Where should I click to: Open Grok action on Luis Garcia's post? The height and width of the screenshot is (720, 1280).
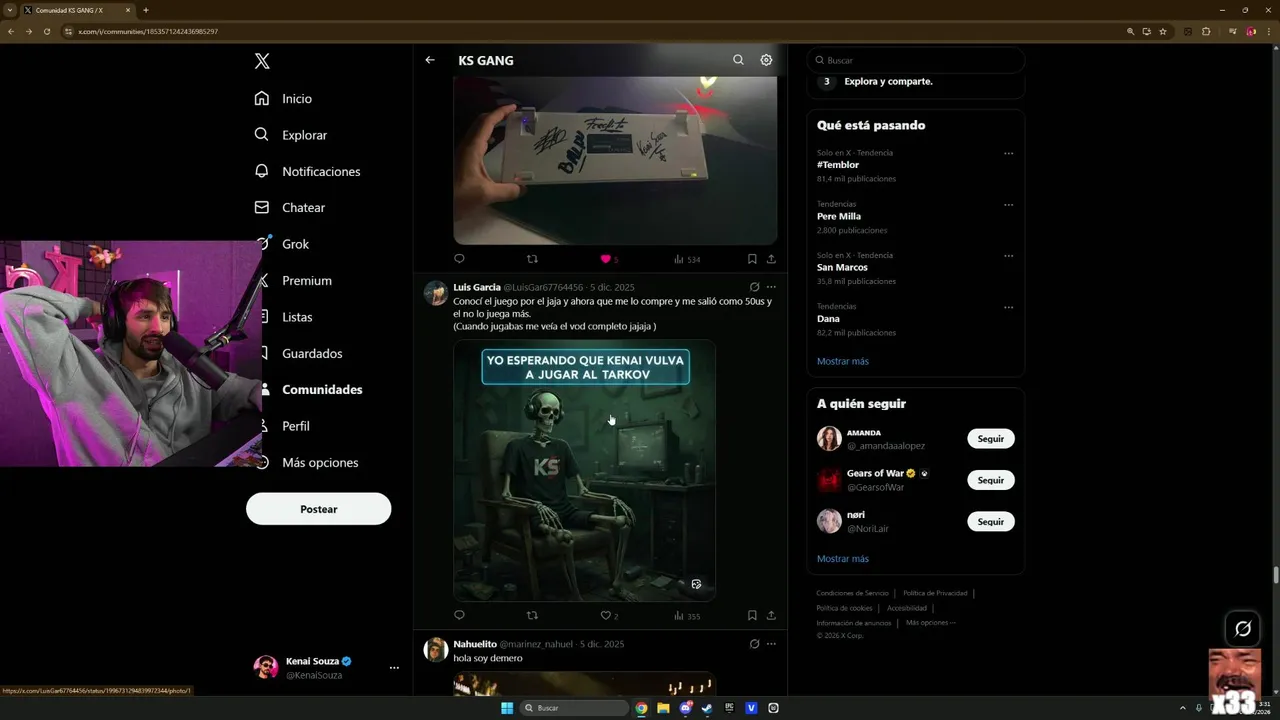(754, 287)
